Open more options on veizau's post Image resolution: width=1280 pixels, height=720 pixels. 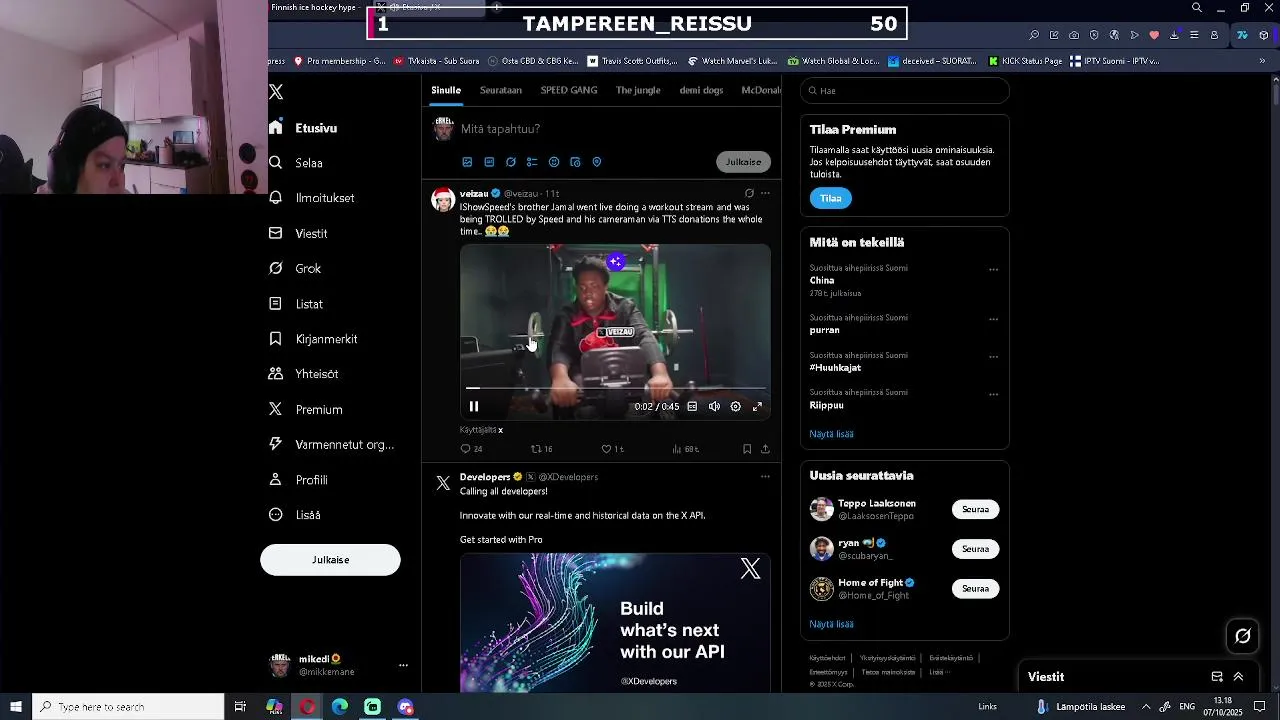point(765,193)
